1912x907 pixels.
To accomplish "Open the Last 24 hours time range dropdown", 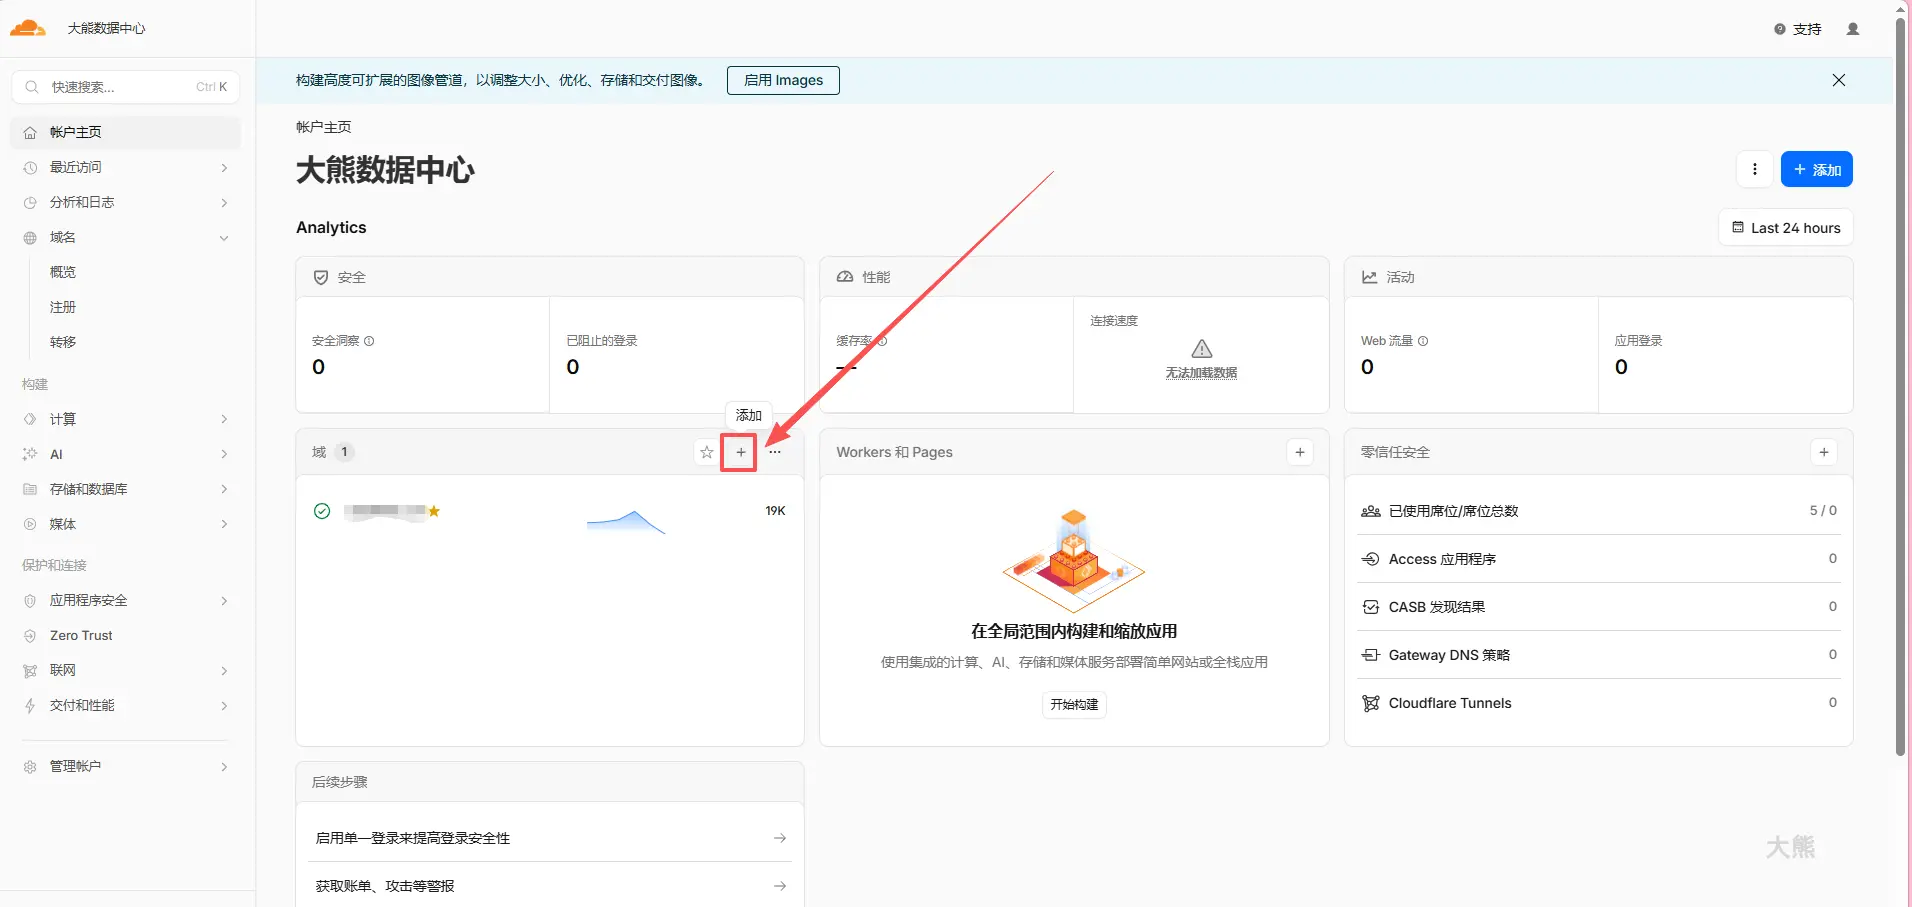I will tap(1785, 228).
